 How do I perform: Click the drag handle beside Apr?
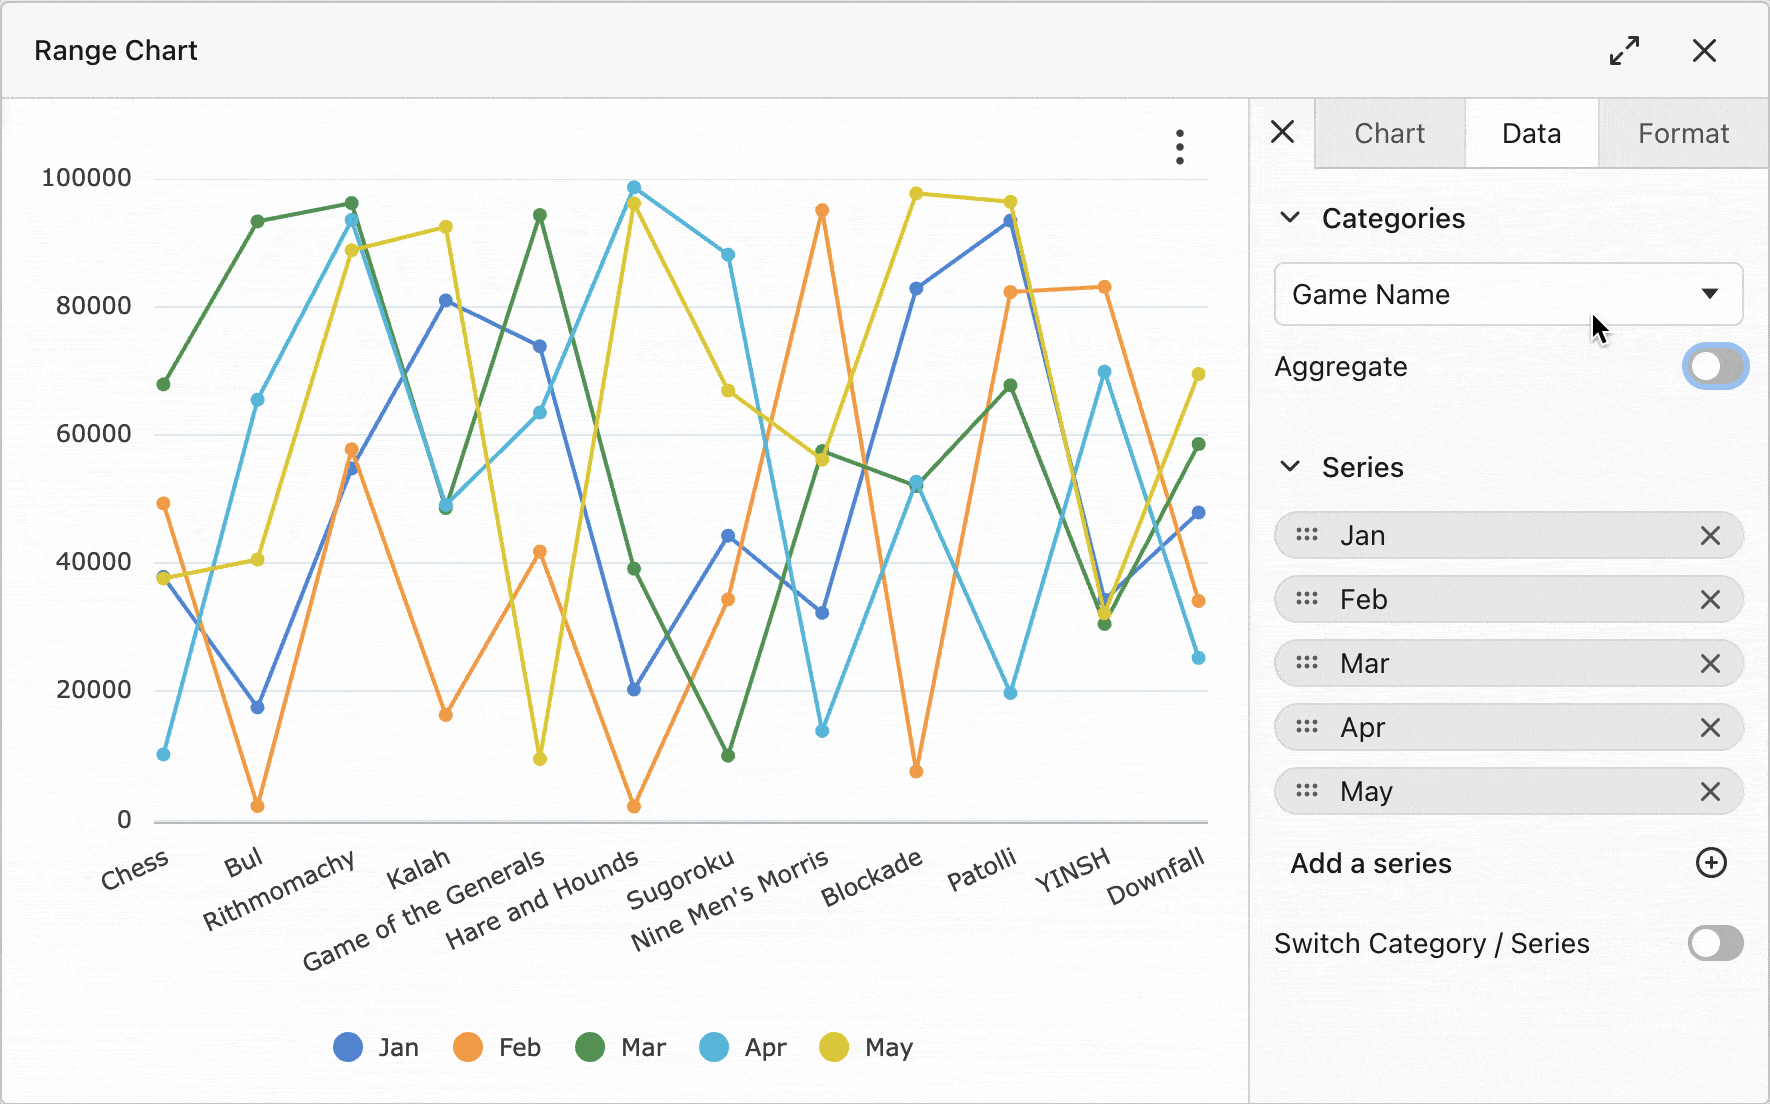[x=1307, y=727]
